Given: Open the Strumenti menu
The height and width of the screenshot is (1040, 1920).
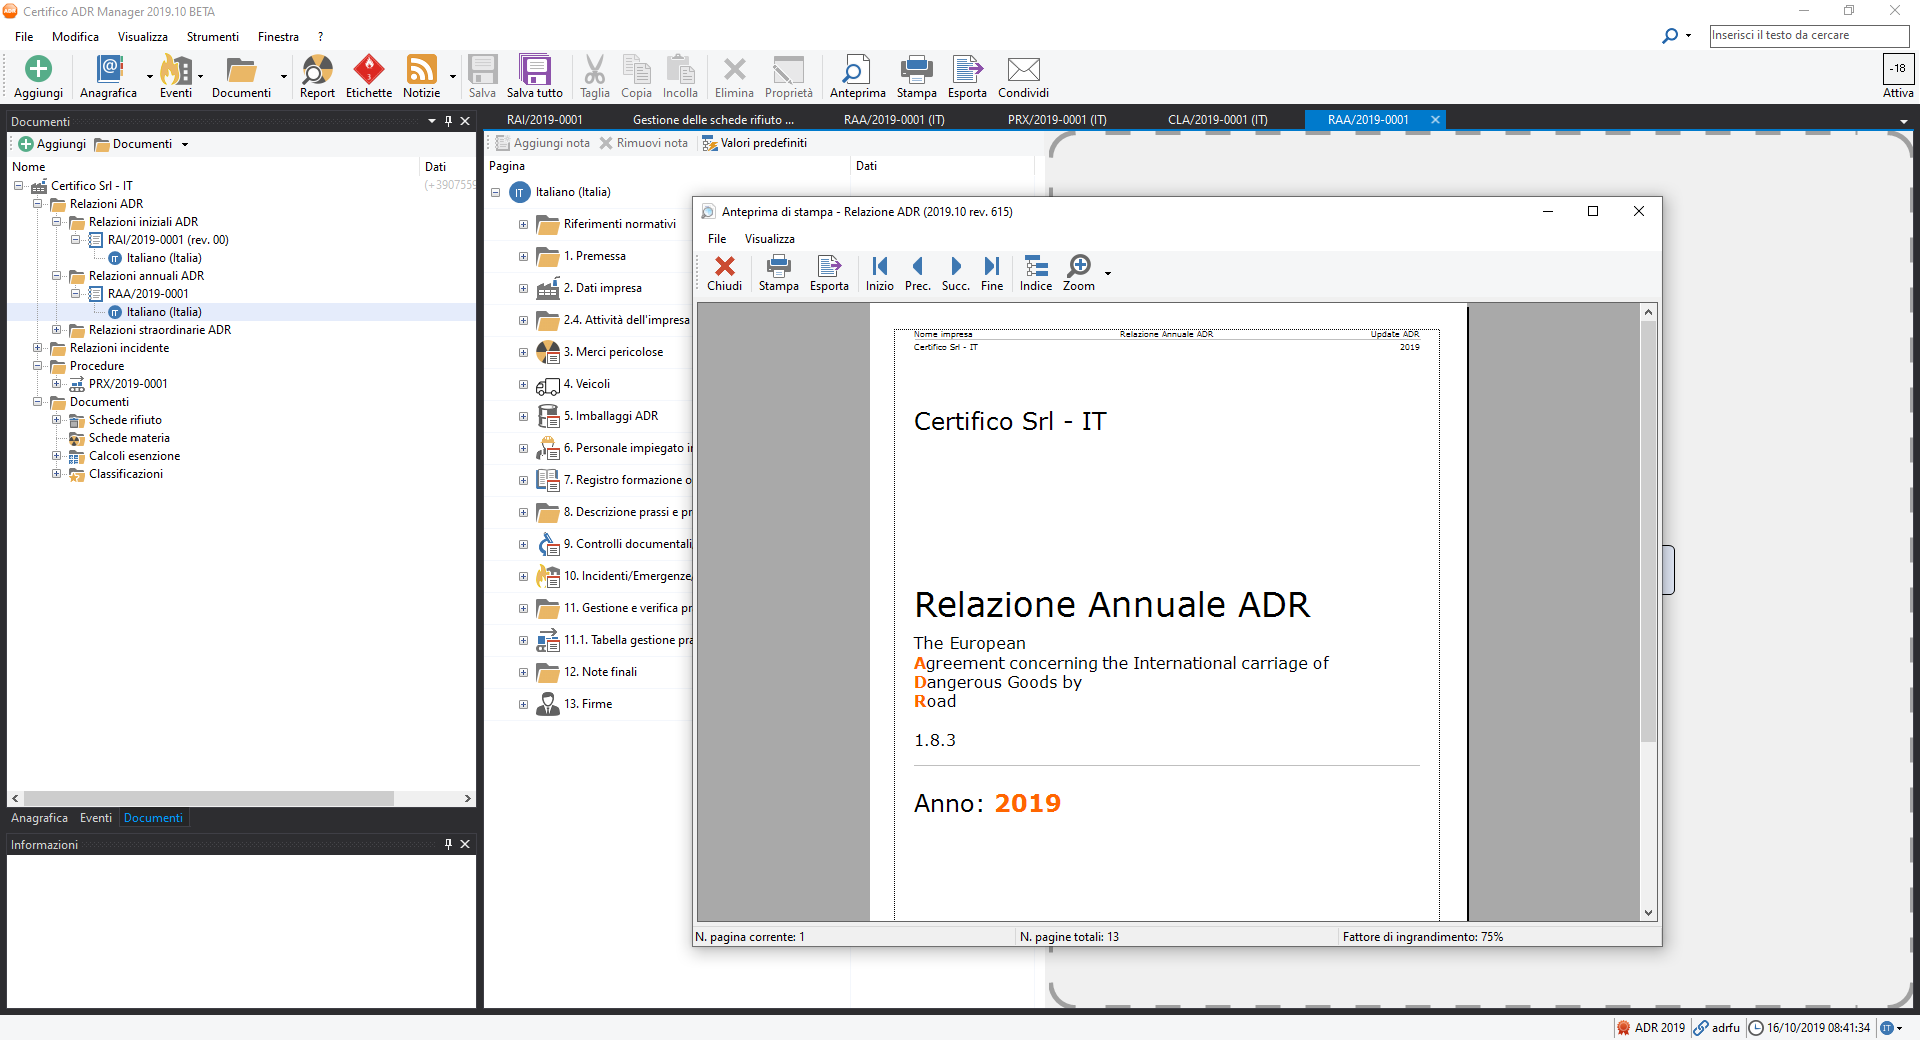Looking at the screenshot, I should pyautogui.click(x=212, y=37).
